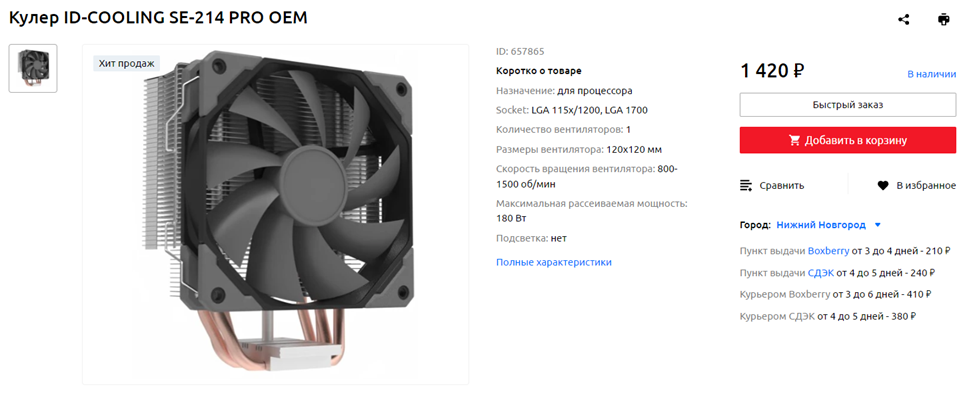Screen dimensions: 973x403
Task: Open the СДЭК pickup point link
Action: (x=820, y=273)
